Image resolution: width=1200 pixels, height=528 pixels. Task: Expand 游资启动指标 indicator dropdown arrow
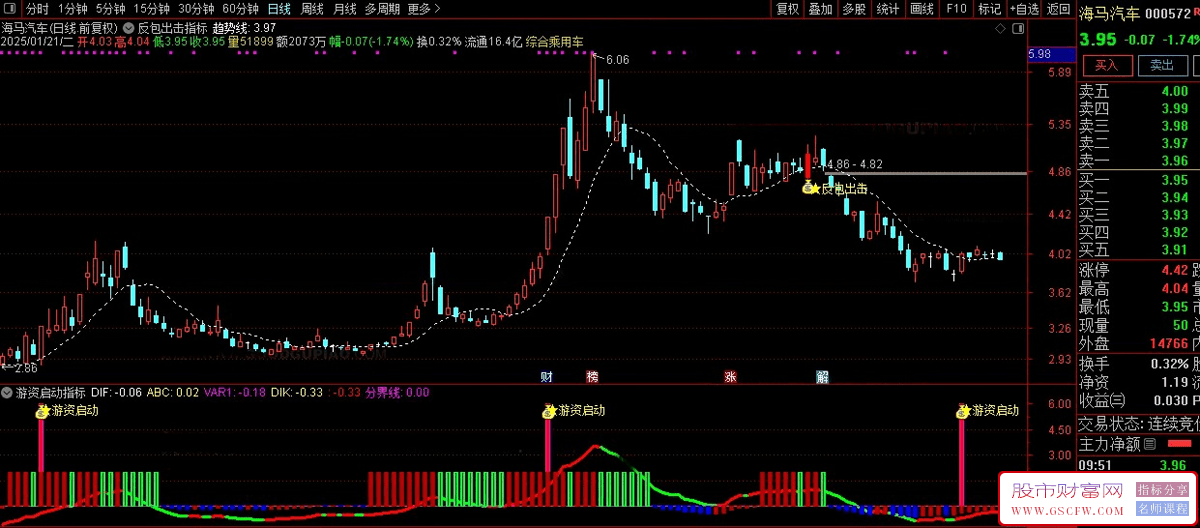pyautogui.click(x=7, y=393)
